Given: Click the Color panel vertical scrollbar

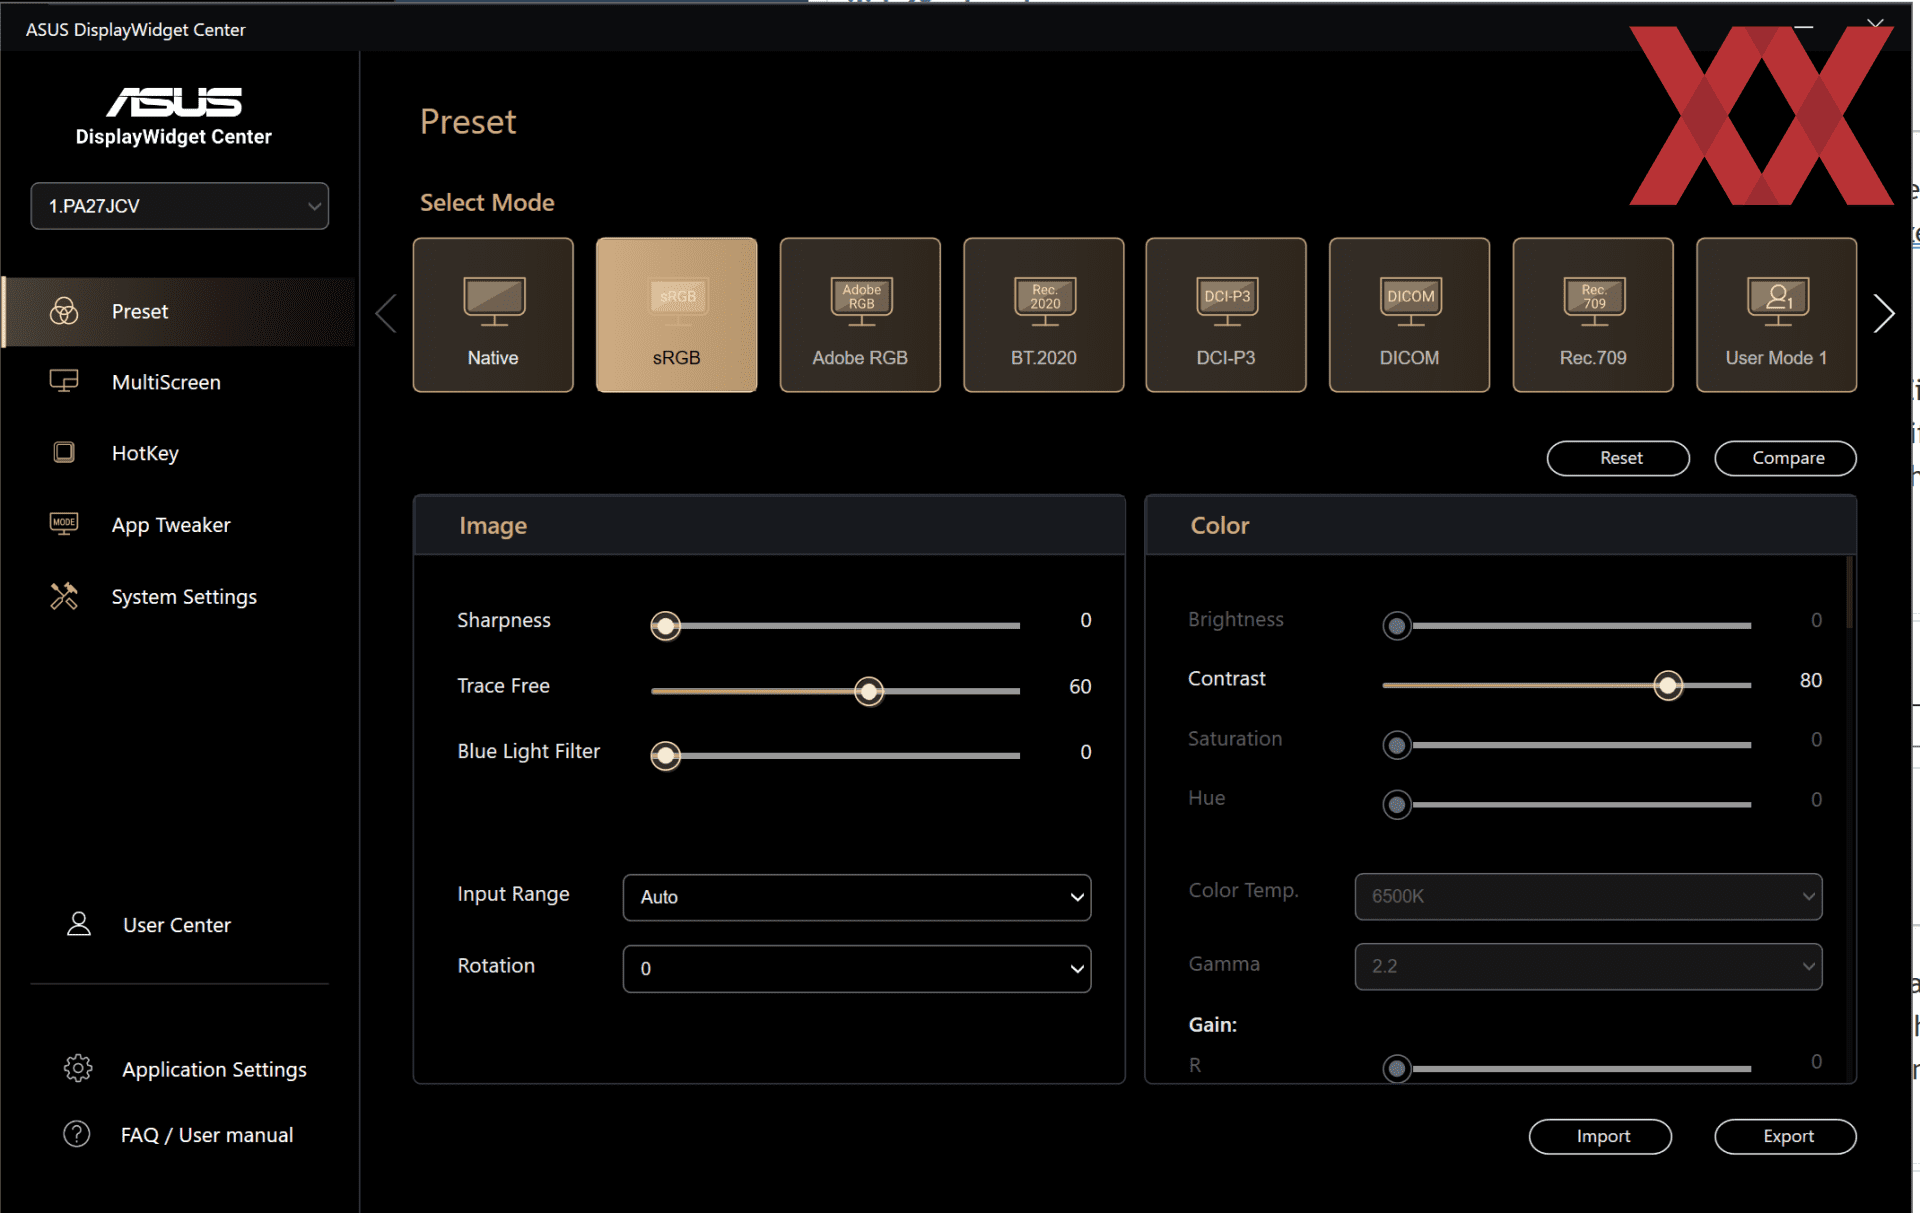Looking at the screenshot, I should pos(1850,593).
